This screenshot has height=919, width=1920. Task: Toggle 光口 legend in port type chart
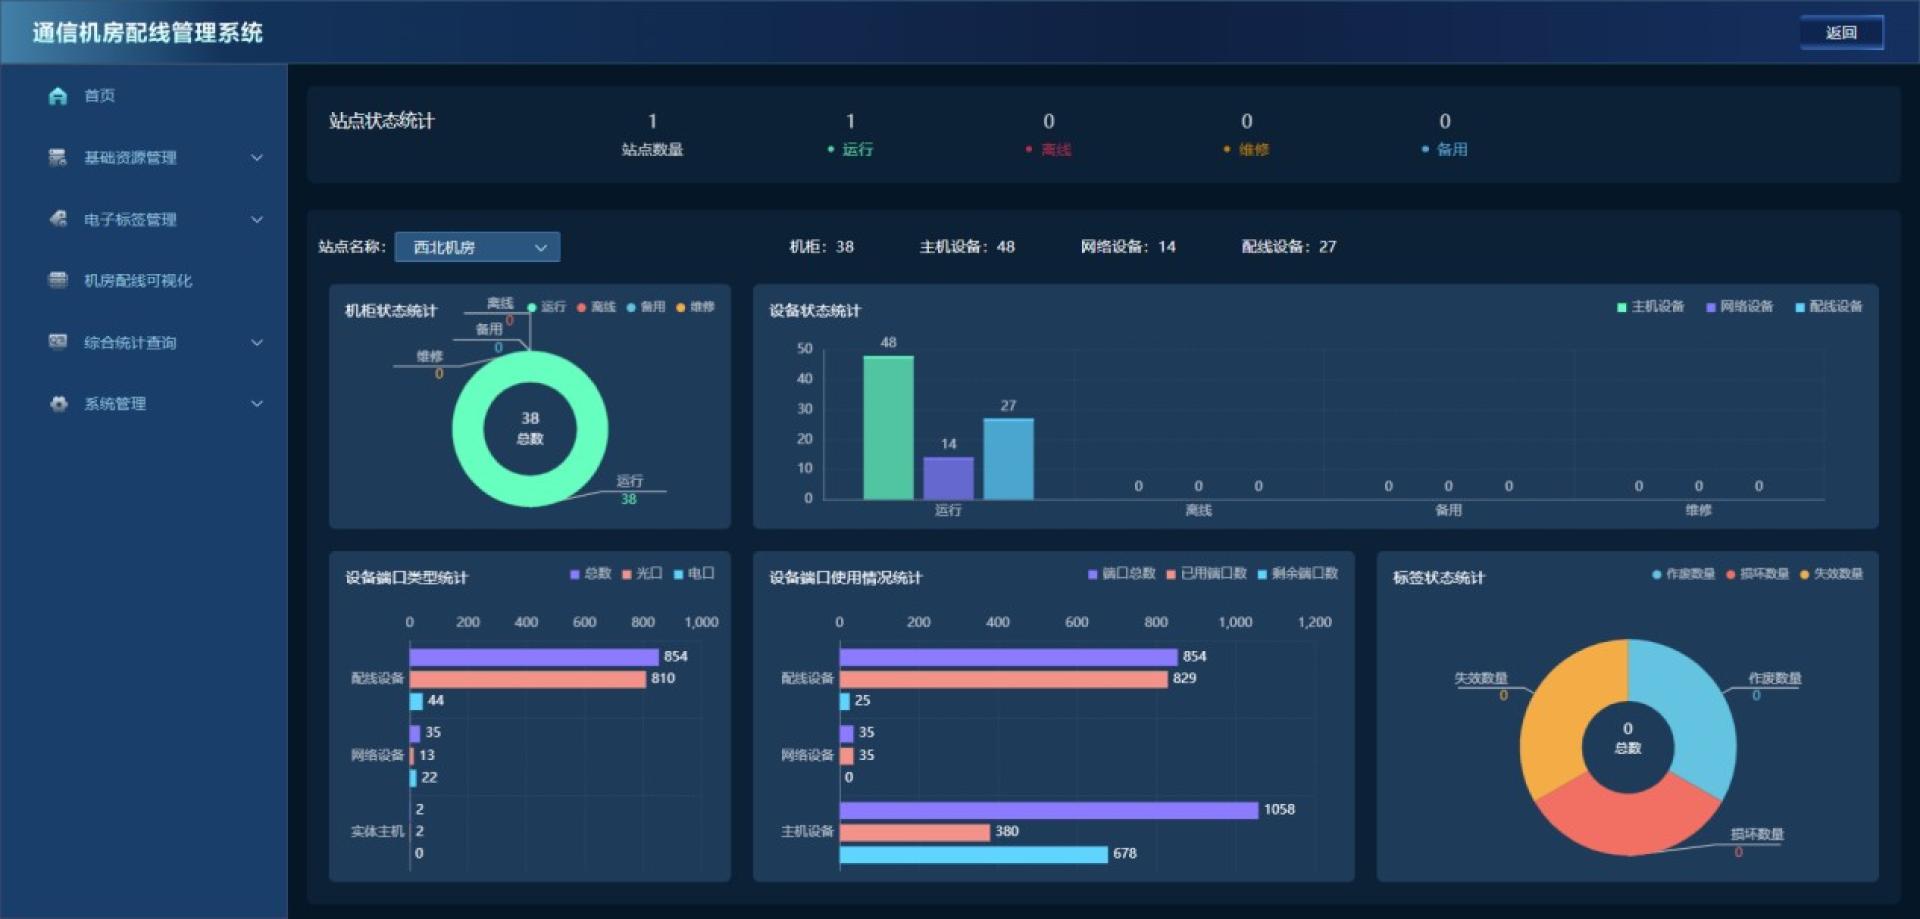[642, 574]
